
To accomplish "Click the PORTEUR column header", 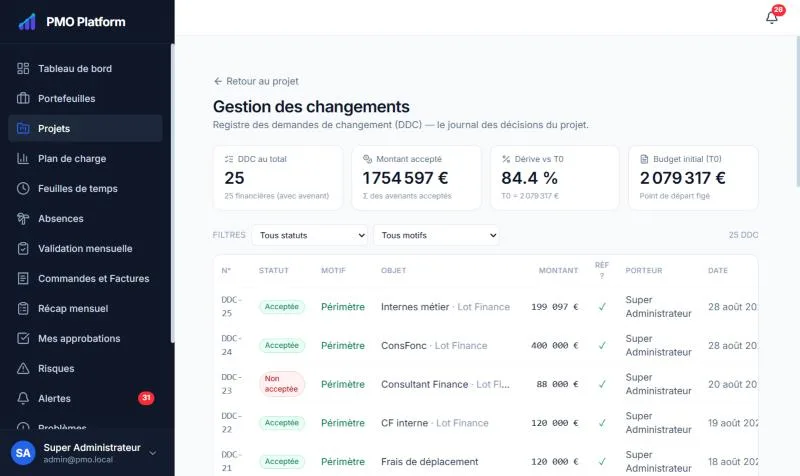I will tap(644, 270).
